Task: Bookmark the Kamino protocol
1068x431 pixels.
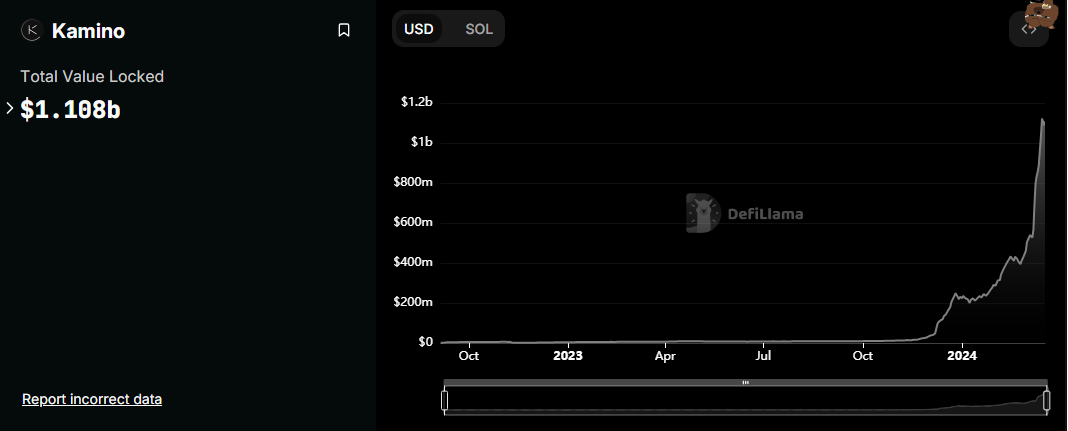Action: click(344, 30)
